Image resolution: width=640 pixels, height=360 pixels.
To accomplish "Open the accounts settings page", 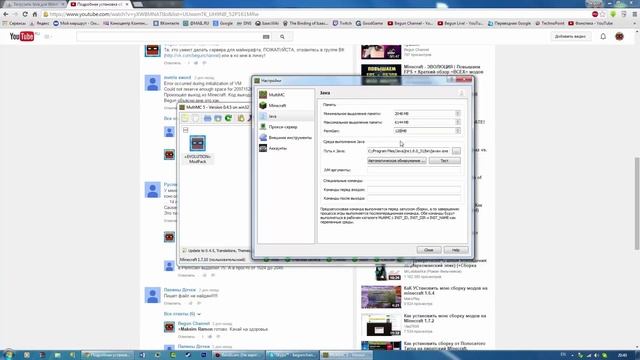I will point(286,148).
